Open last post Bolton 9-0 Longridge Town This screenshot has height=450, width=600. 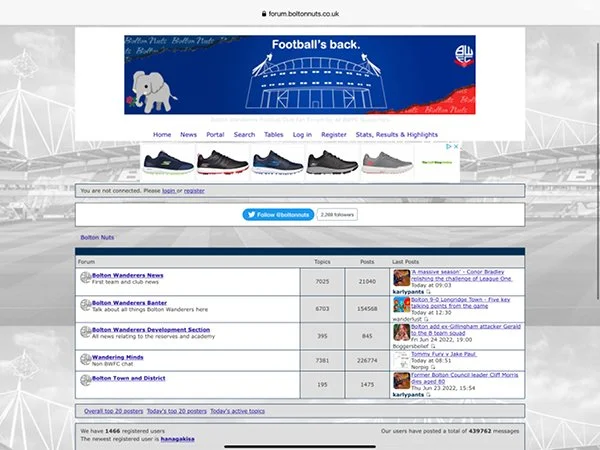[461, 303]
